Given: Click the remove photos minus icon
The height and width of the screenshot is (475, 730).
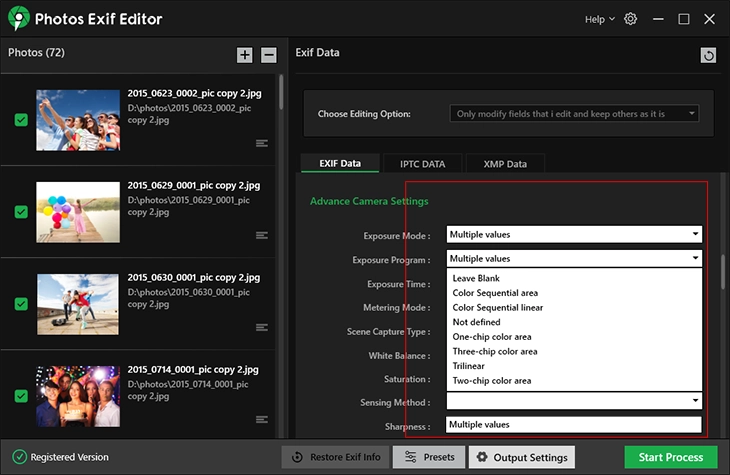Looking at the screenshot, I should click(269, 55).
